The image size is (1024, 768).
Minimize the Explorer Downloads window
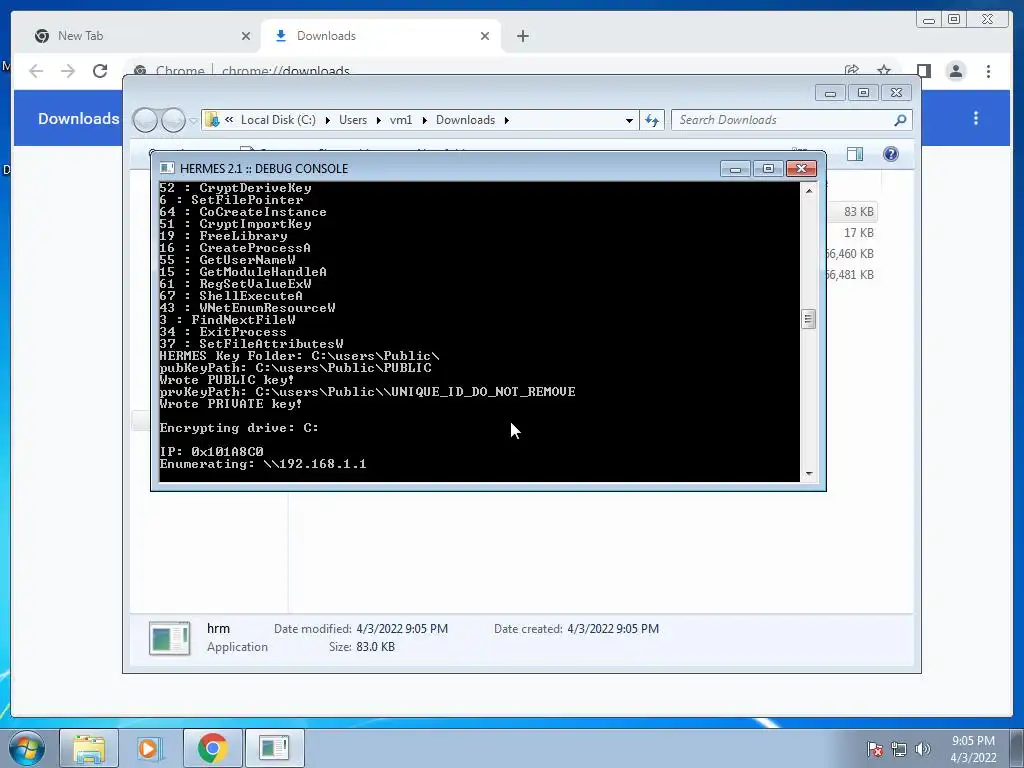[830, 93]
